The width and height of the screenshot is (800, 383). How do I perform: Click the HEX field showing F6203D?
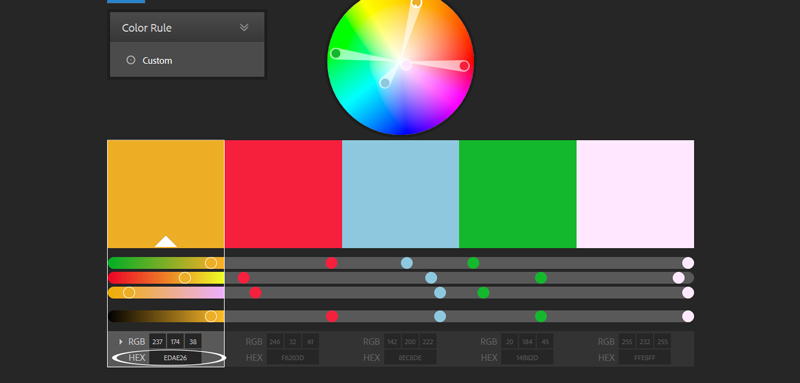(x=292, y=358)
